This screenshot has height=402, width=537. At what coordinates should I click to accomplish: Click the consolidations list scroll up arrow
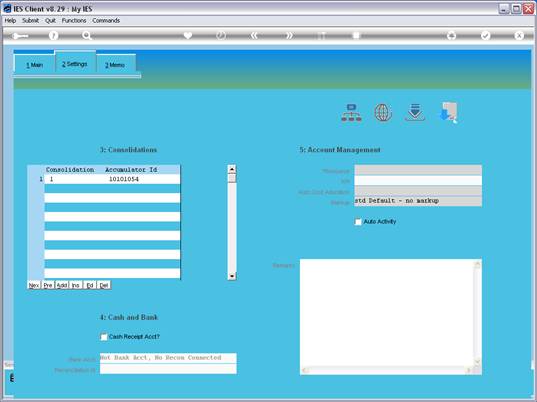coord(232,169)
